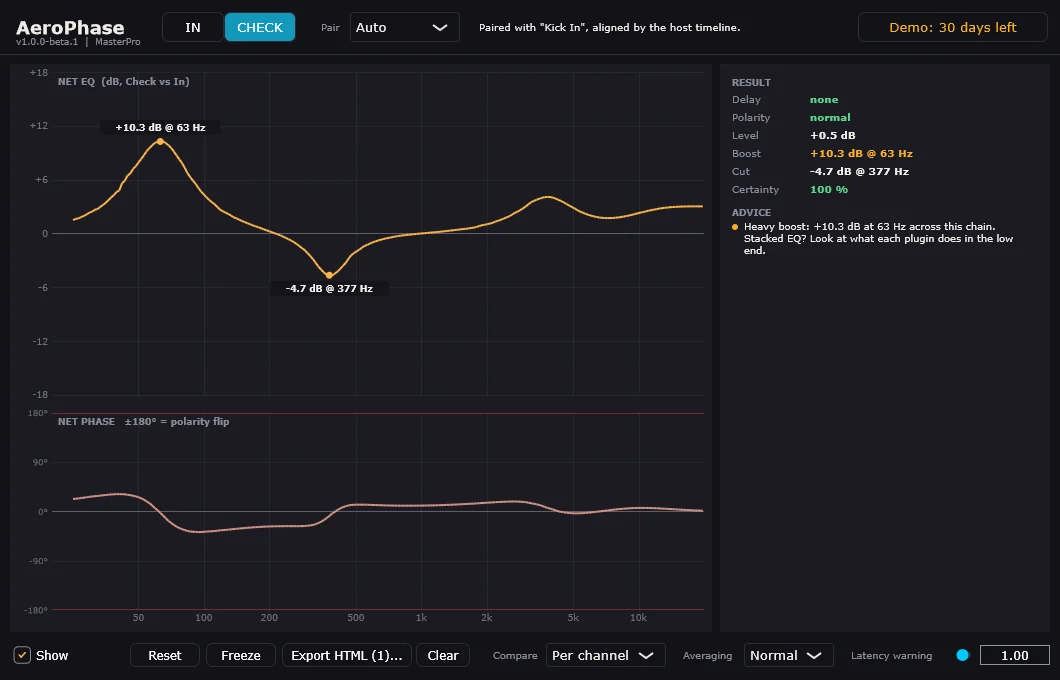Click the +10.3 dB @ 63 Hz peak marker
The image size is (1060, 680).
(x=160, y=141)
